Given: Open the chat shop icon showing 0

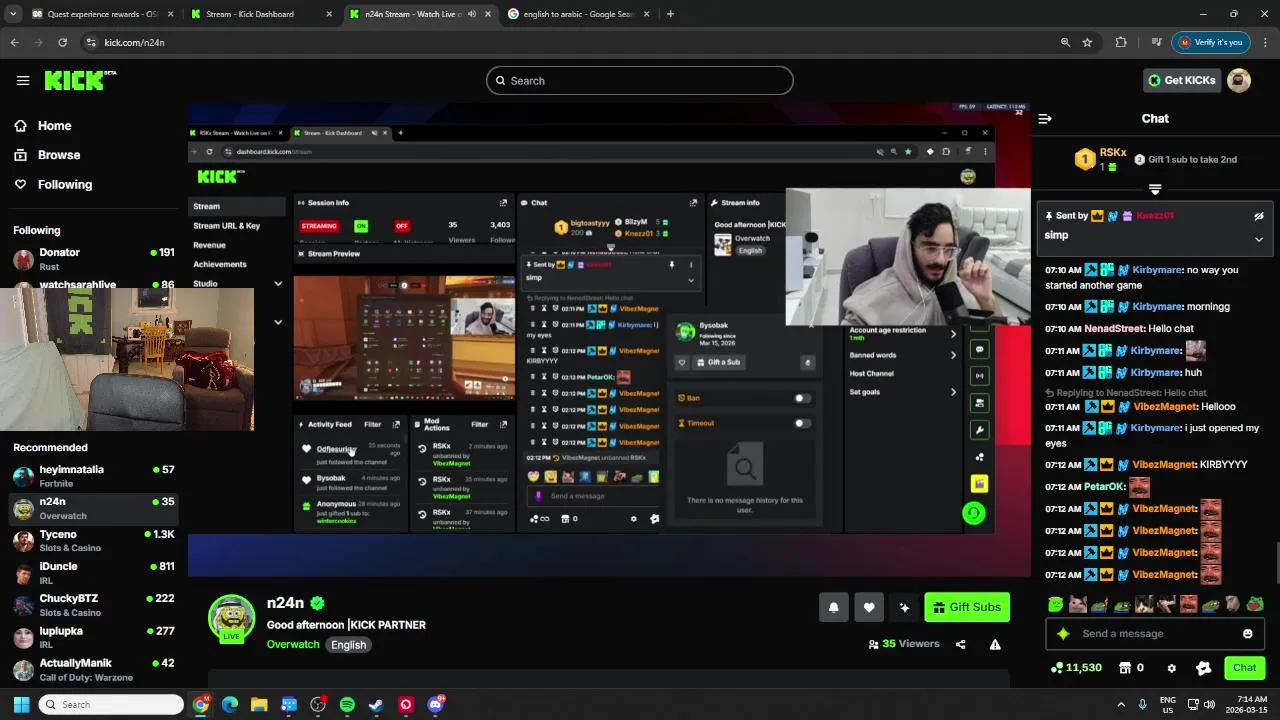Looking at the screenshot, I should pyautogui.click(x=1131, y=668).
